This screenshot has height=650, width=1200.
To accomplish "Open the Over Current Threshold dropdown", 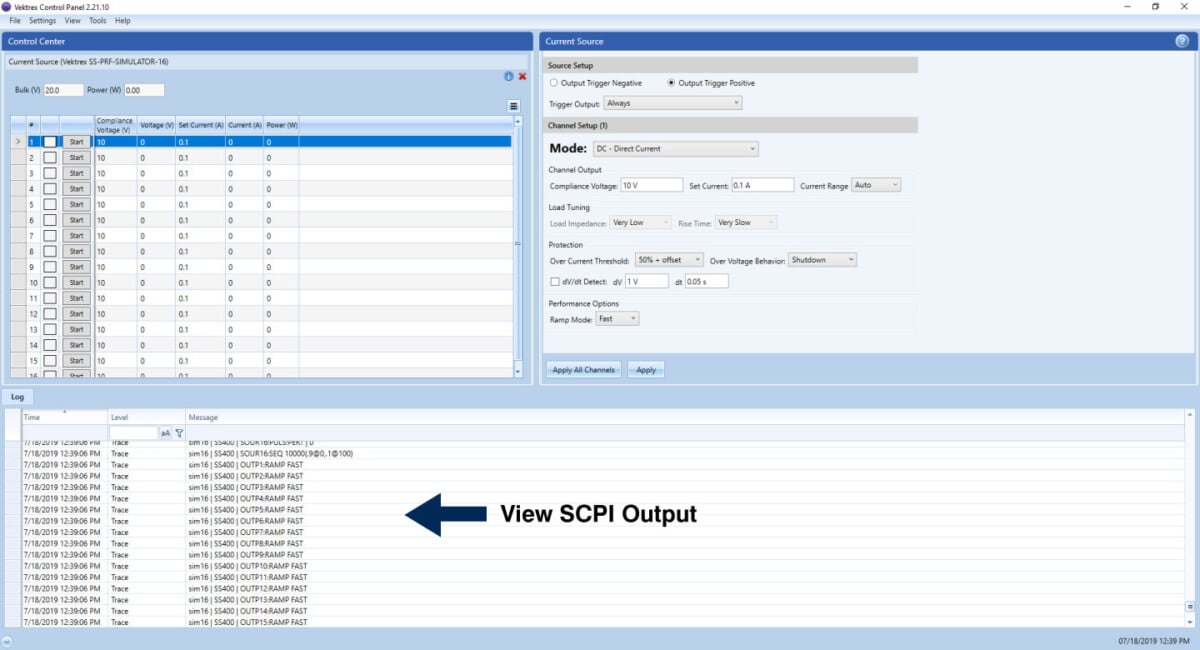I will 669,260.
